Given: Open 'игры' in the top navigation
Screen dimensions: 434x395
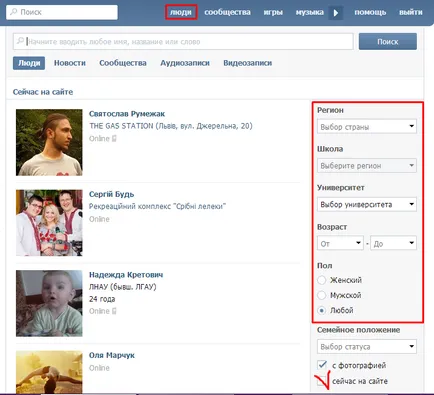Looking at the screenshot, I should tap(273, 12).
